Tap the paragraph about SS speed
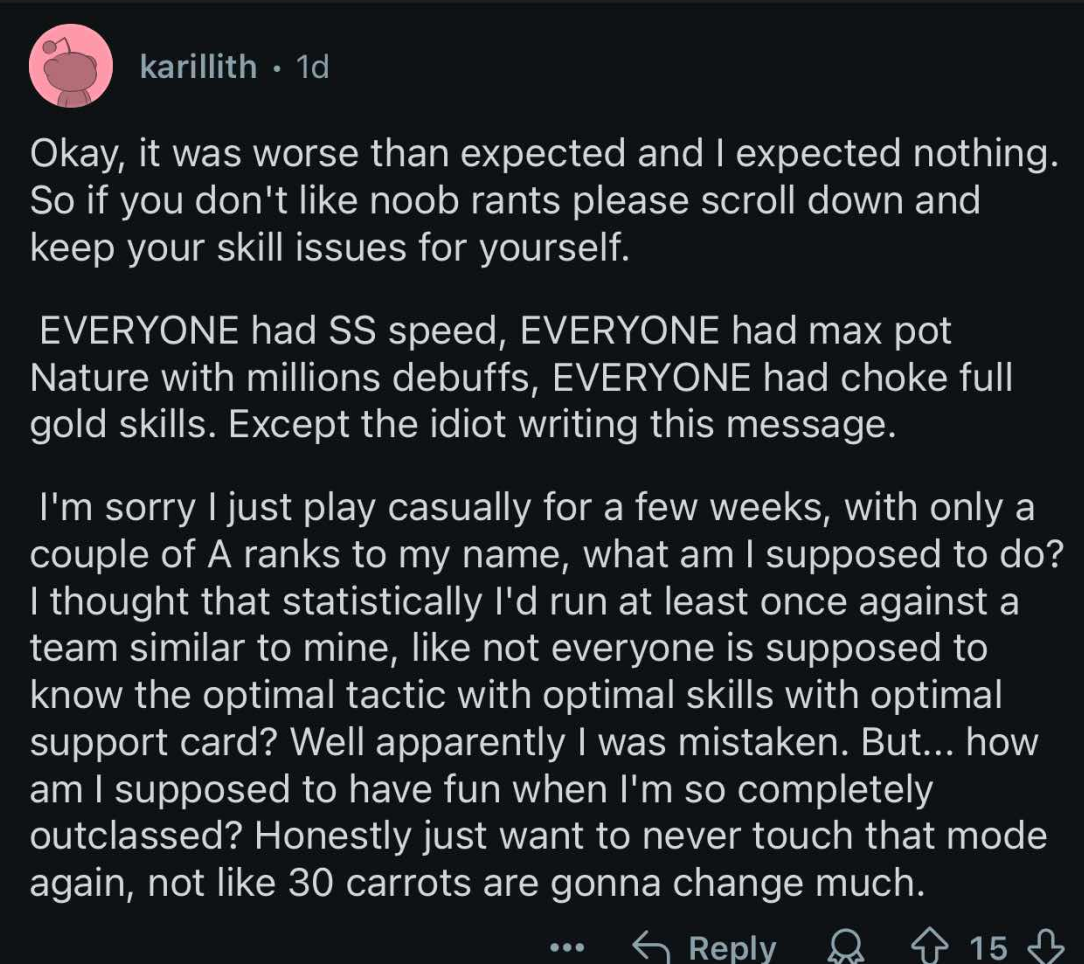 click(521, 377)
